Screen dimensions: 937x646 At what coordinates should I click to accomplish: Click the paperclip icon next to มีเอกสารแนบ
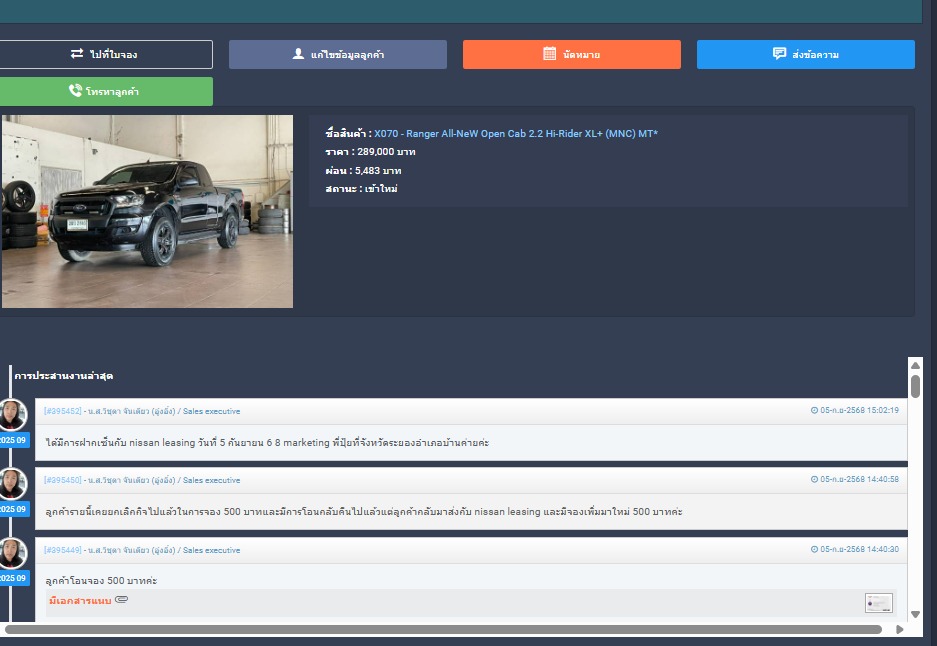(122, 600)
